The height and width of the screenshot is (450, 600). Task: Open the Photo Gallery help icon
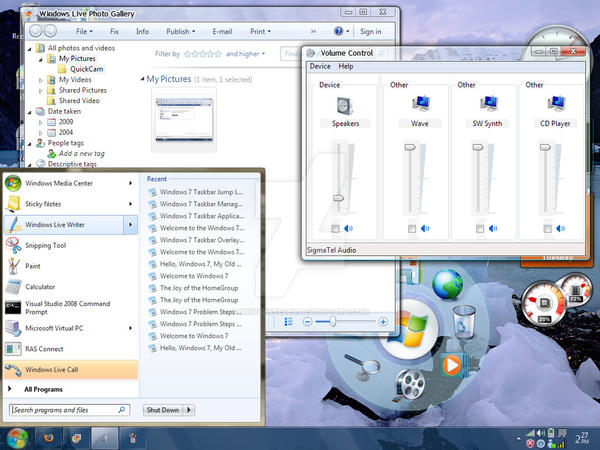339,31
